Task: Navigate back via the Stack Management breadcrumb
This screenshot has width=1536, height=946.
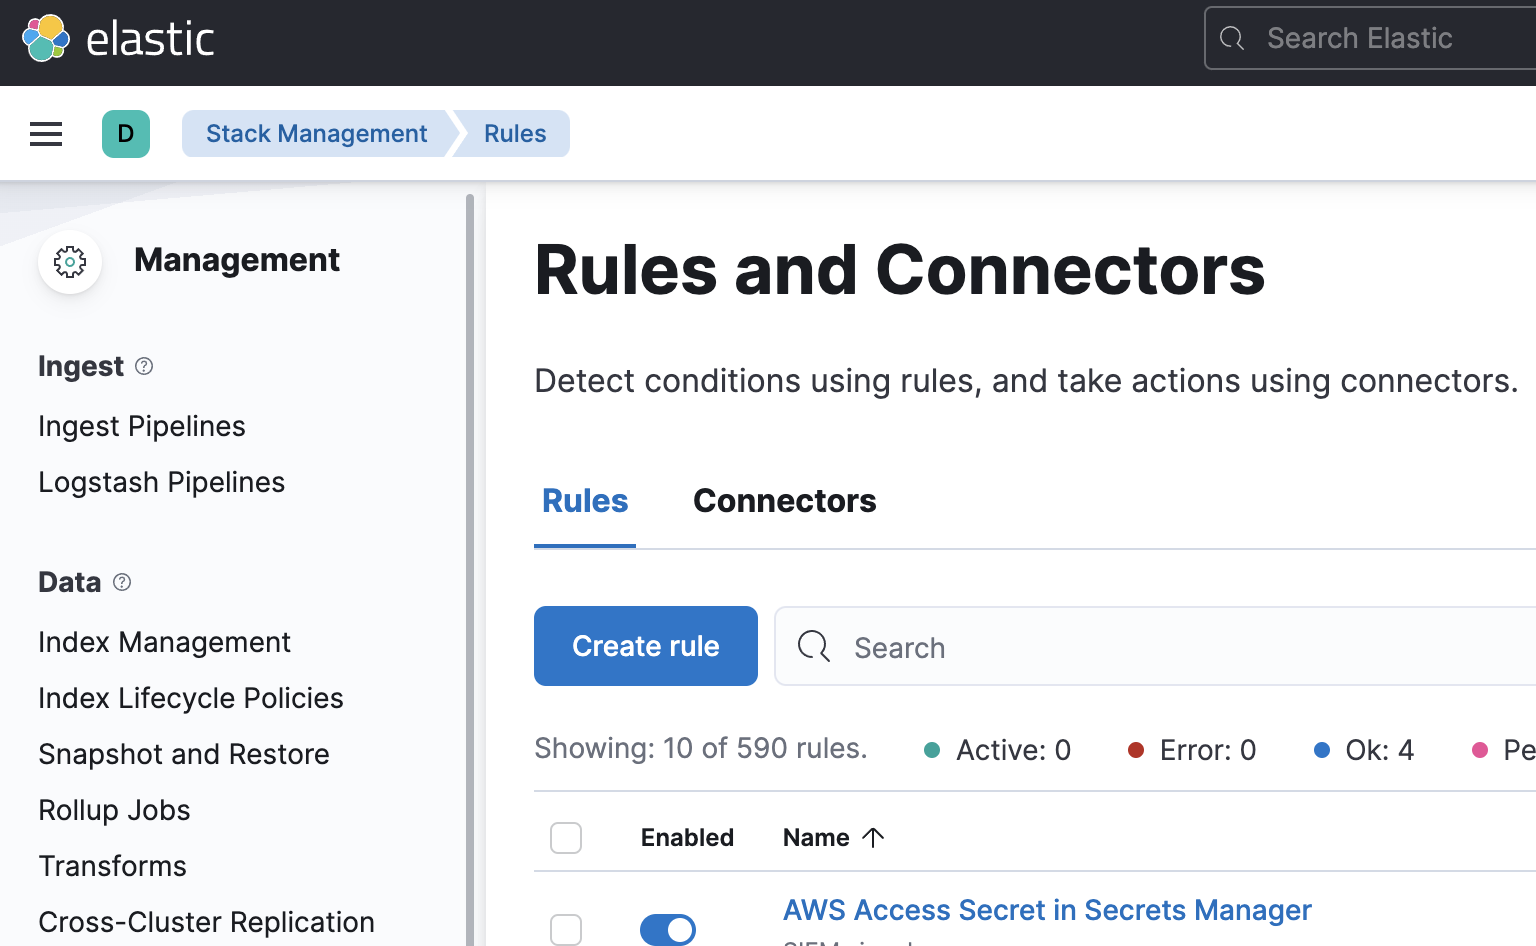Action: [316, 133]
